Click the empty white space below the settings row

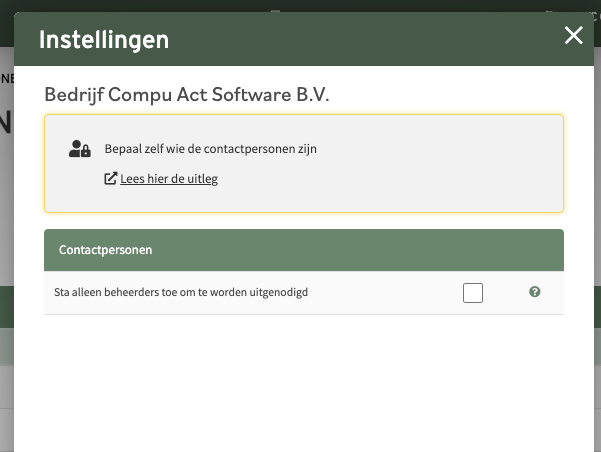[304, 383]
